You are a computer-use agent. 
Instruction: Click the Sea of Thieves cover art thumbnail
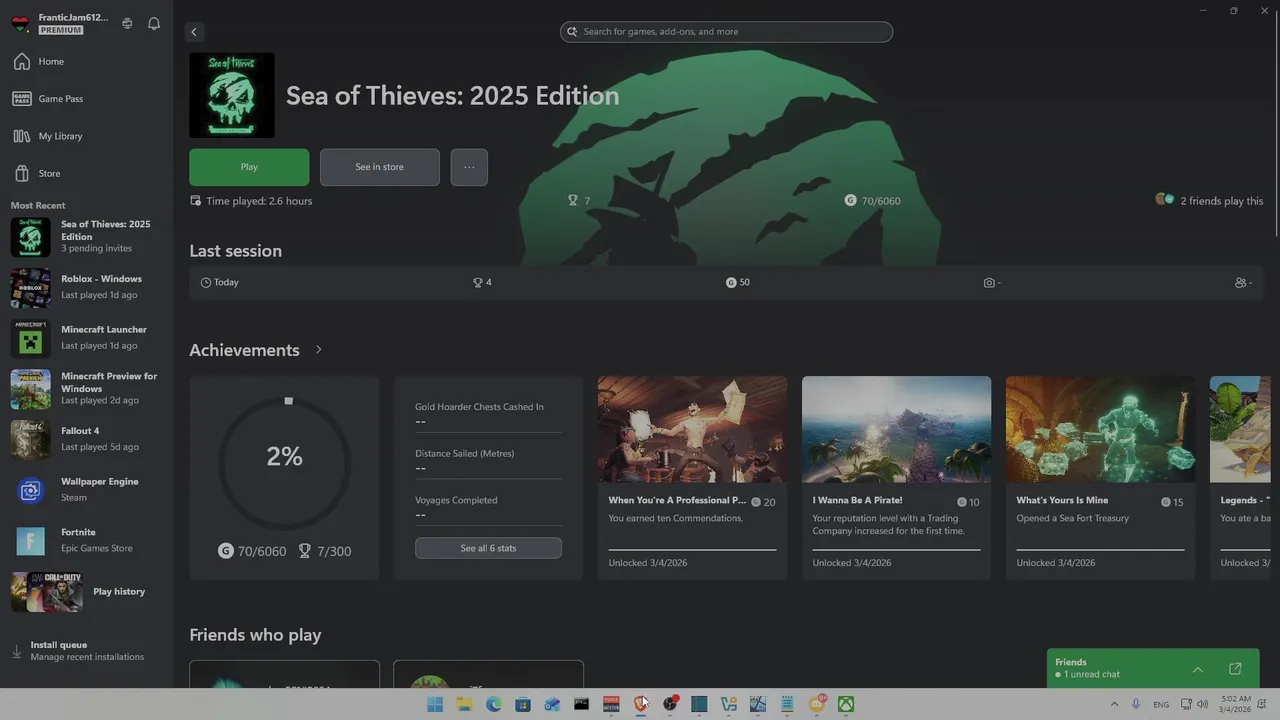pyautogui.click(x=232, y=95)
